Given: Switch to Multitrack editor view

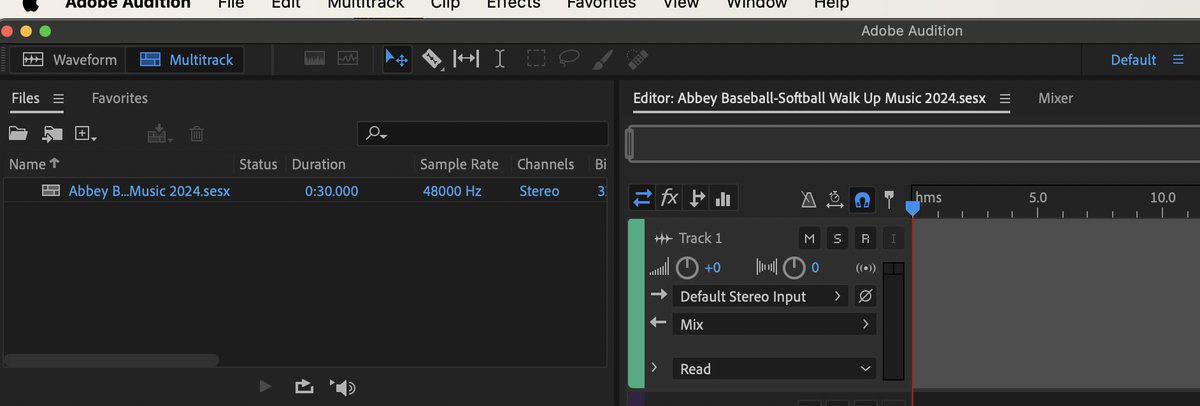Looking at the screenshot, I should [x=186, y=60].
